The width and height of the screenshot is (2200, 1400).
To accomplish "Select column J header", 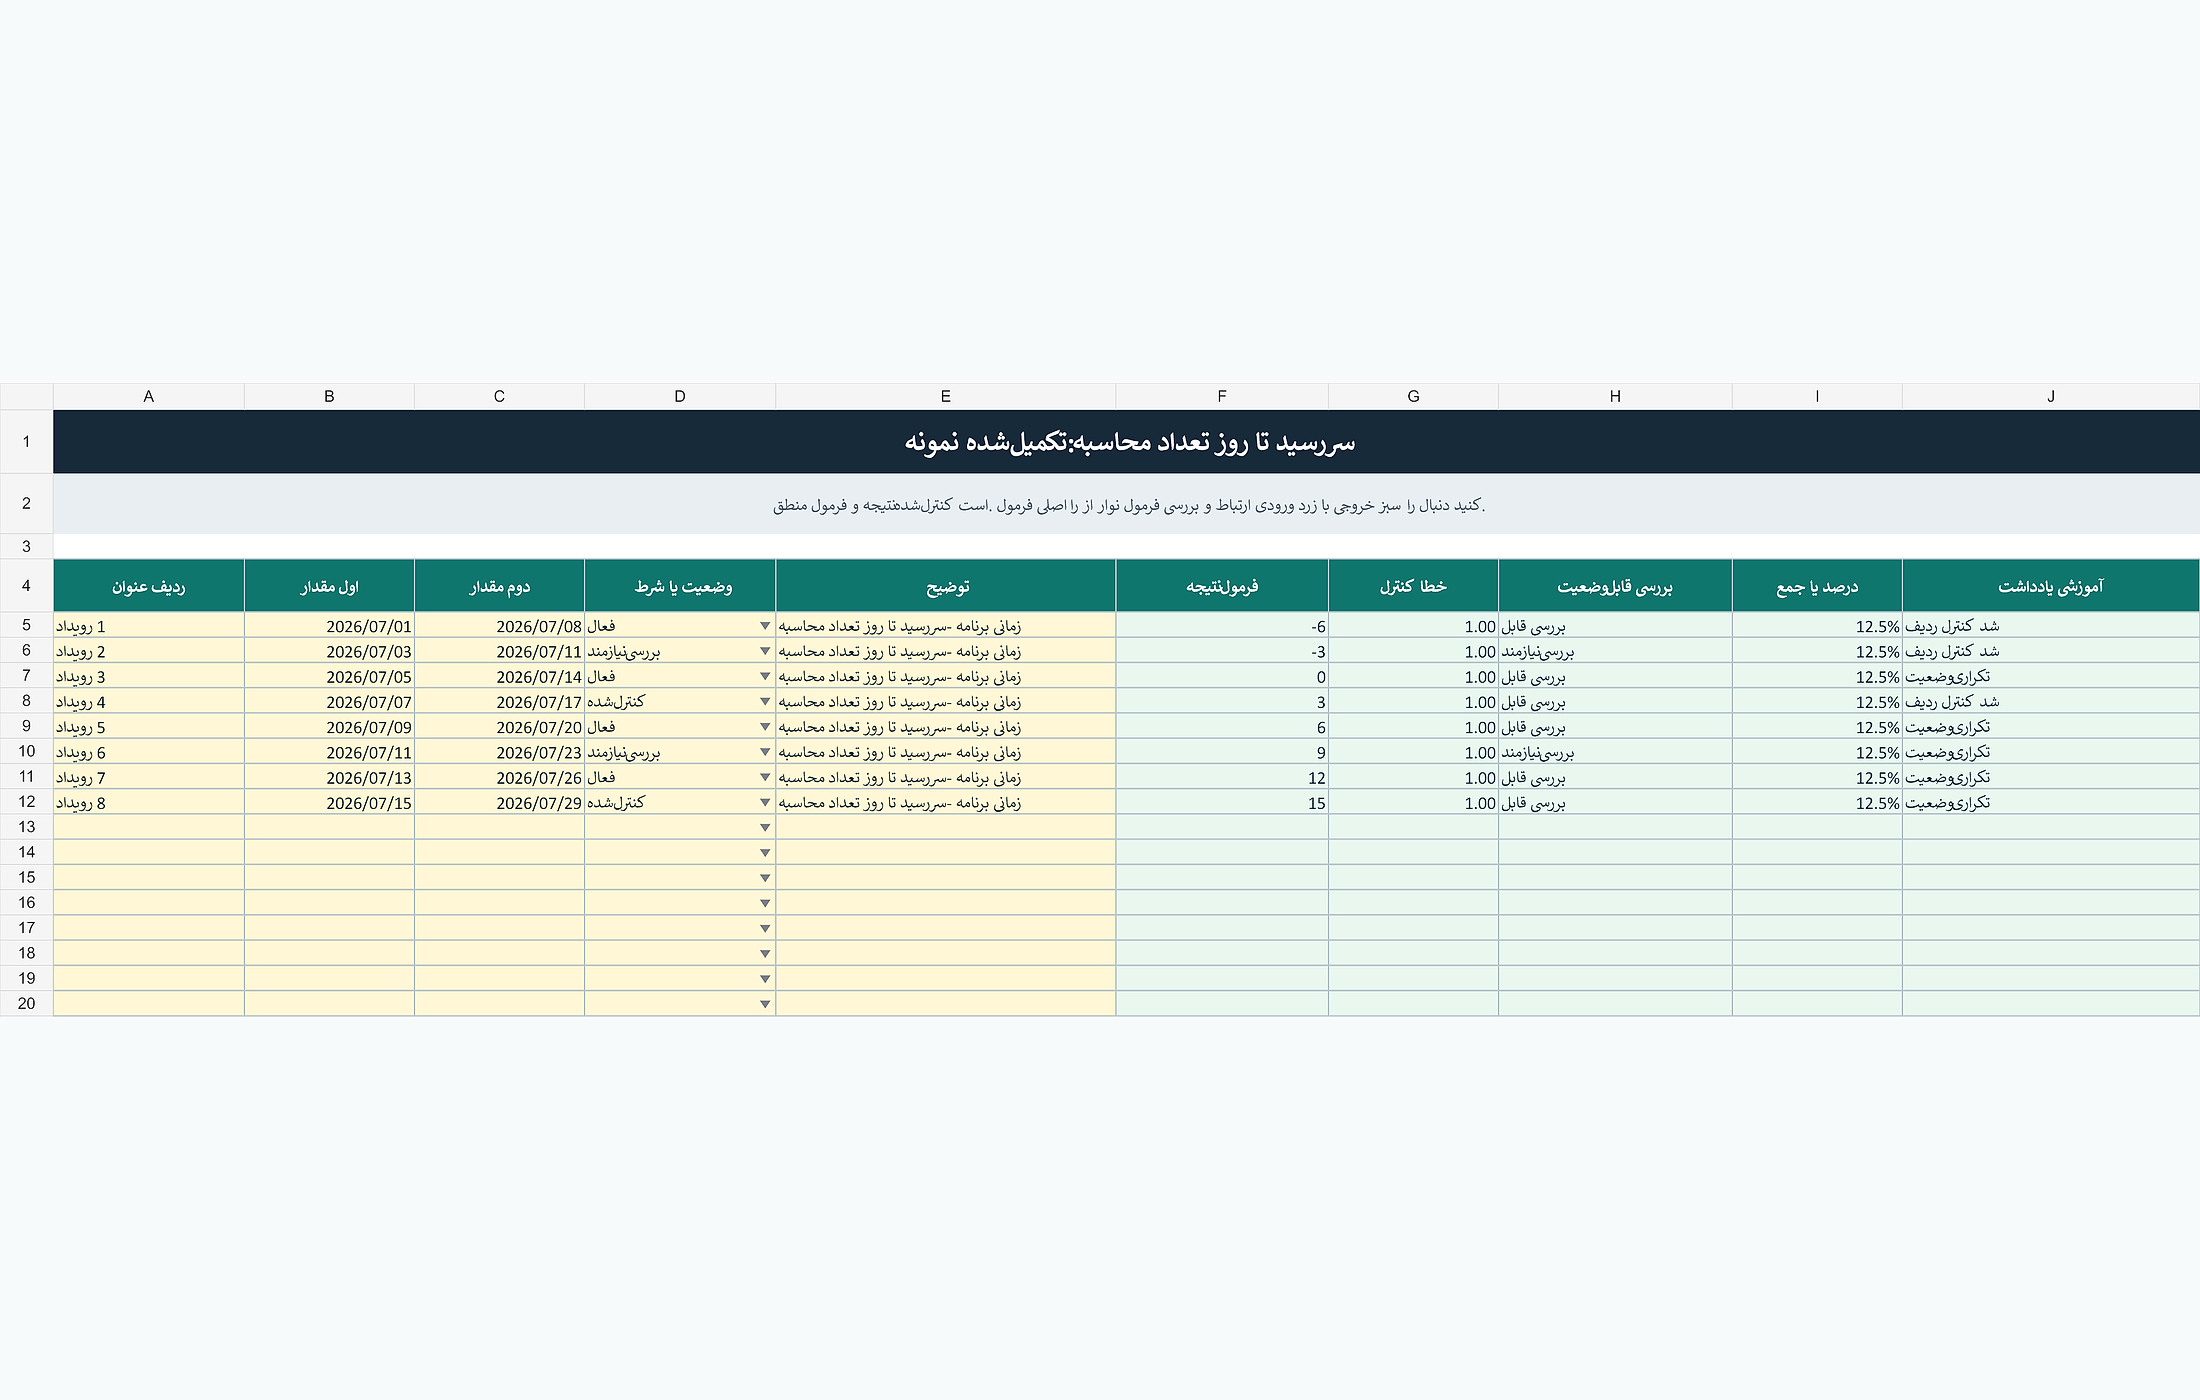I will click(2050, 396).
